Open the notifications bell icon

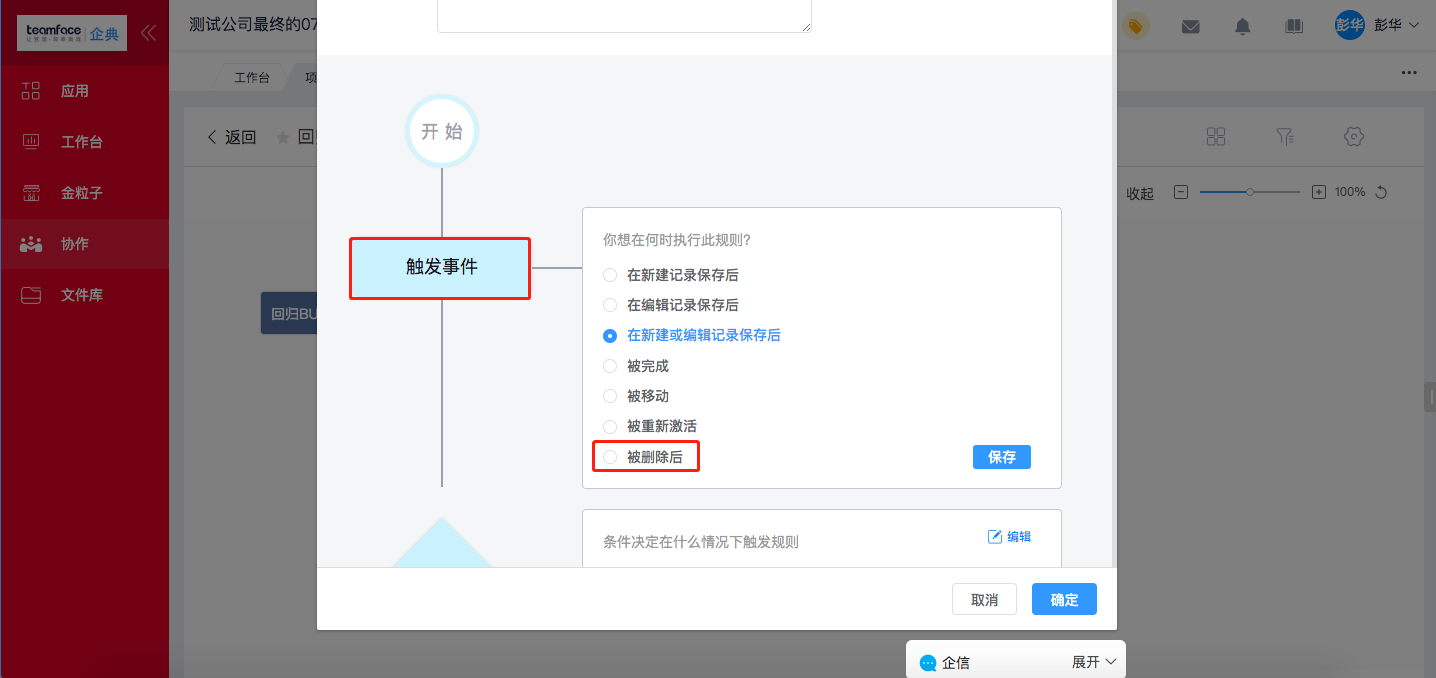(x=1242, y=27)
